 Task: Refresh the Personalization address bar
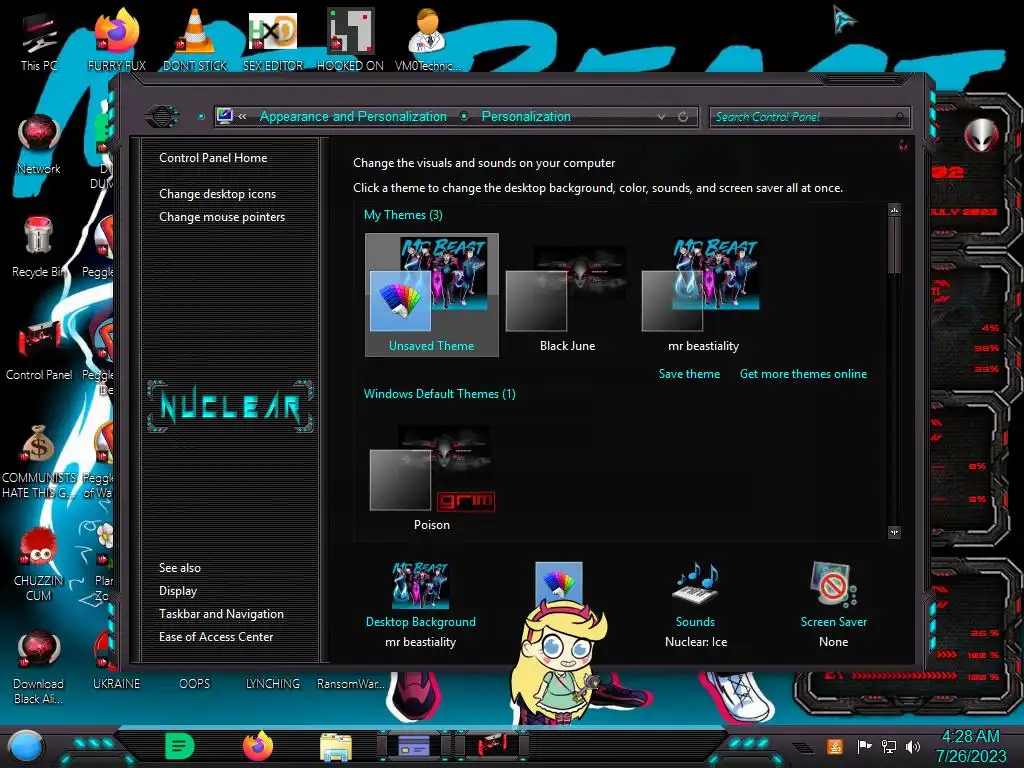683,116
